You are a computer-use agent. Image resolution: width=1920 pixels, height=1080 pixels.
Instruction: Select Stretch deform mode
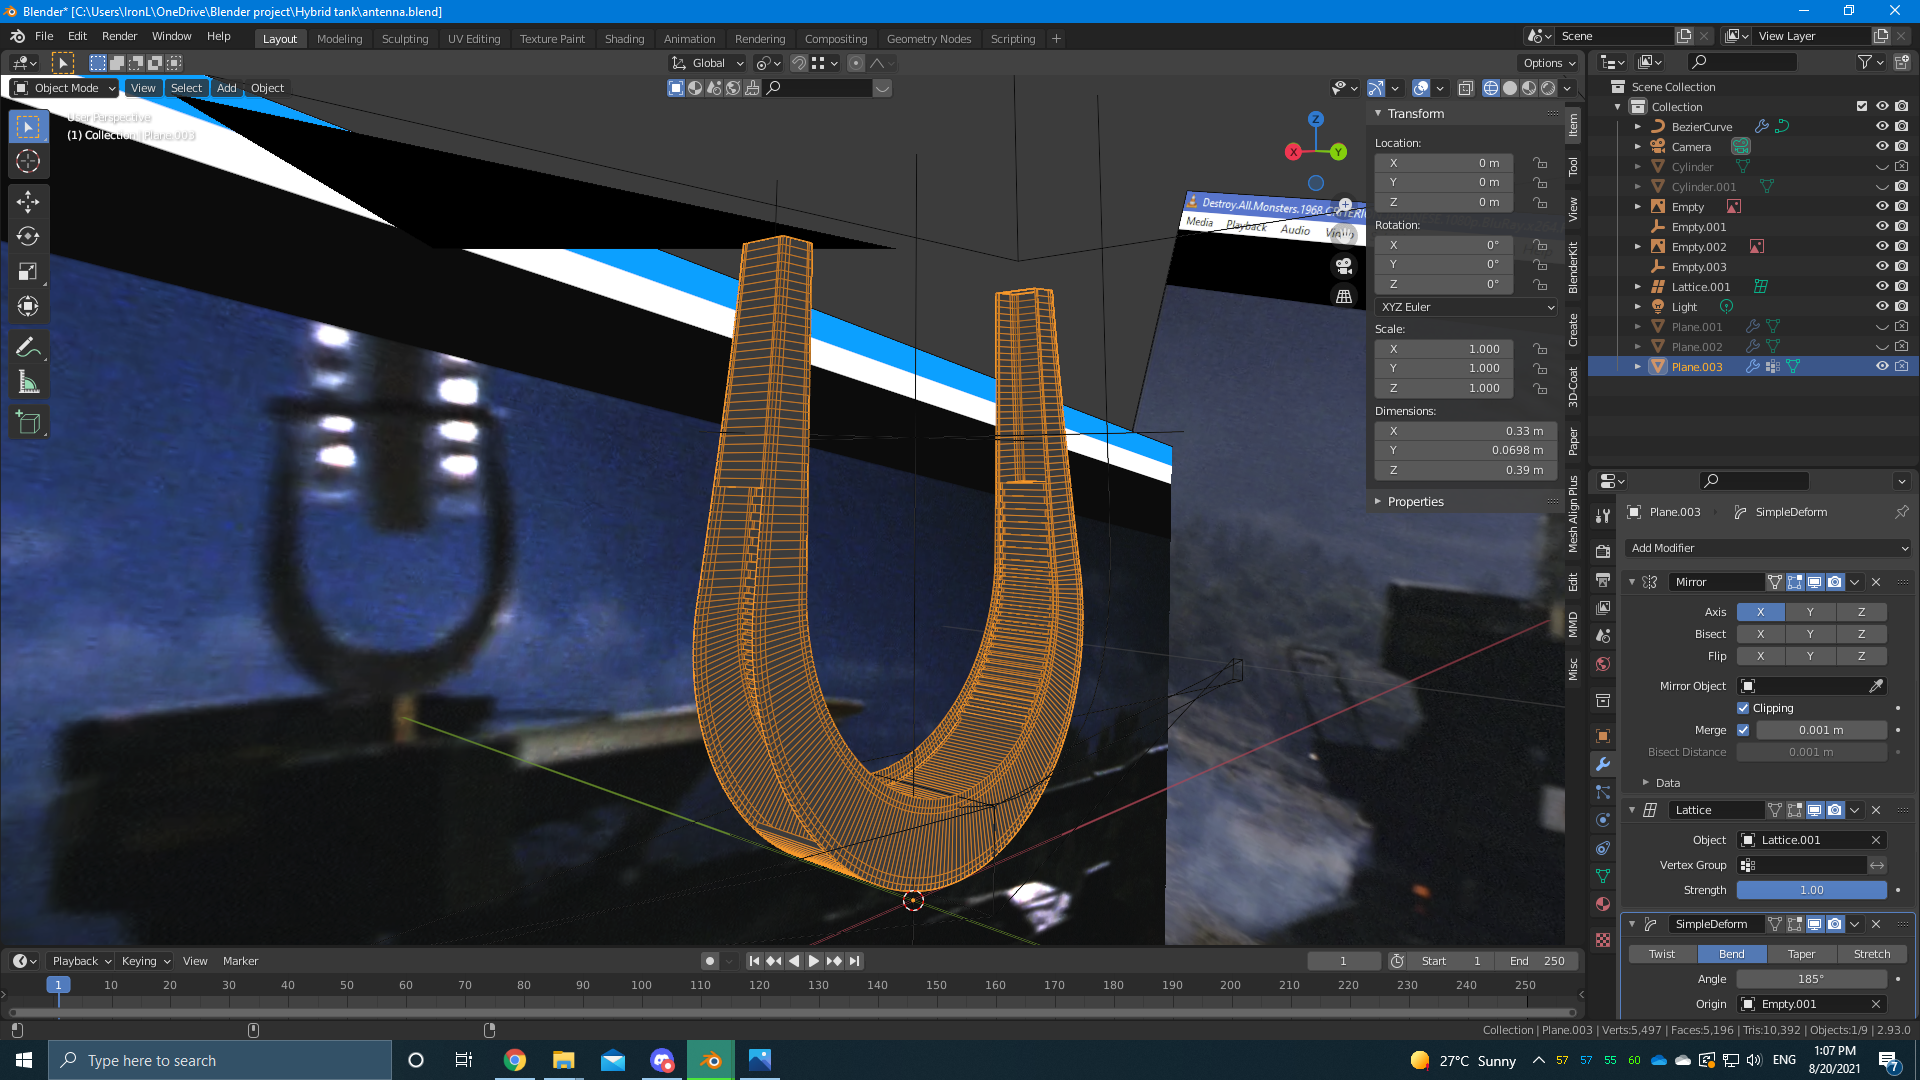tap(1871, 954)
